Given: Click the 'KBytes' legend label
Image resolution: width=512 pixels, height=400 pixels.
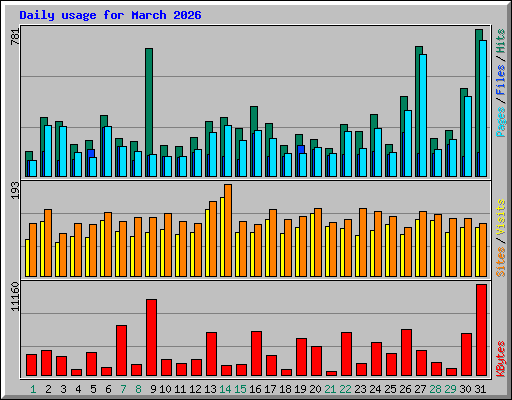Looking at the screenshot, I should click(501, 359).
